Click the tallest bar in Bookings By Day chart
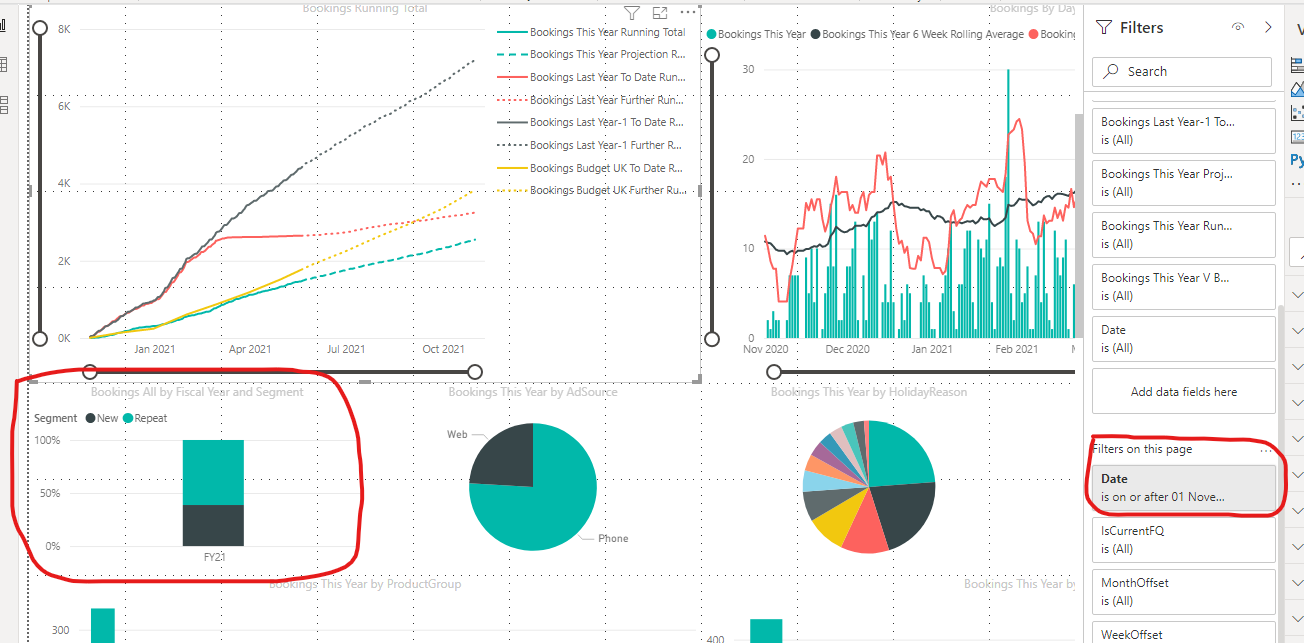The image size is (1304, 643). (1008, 203)
